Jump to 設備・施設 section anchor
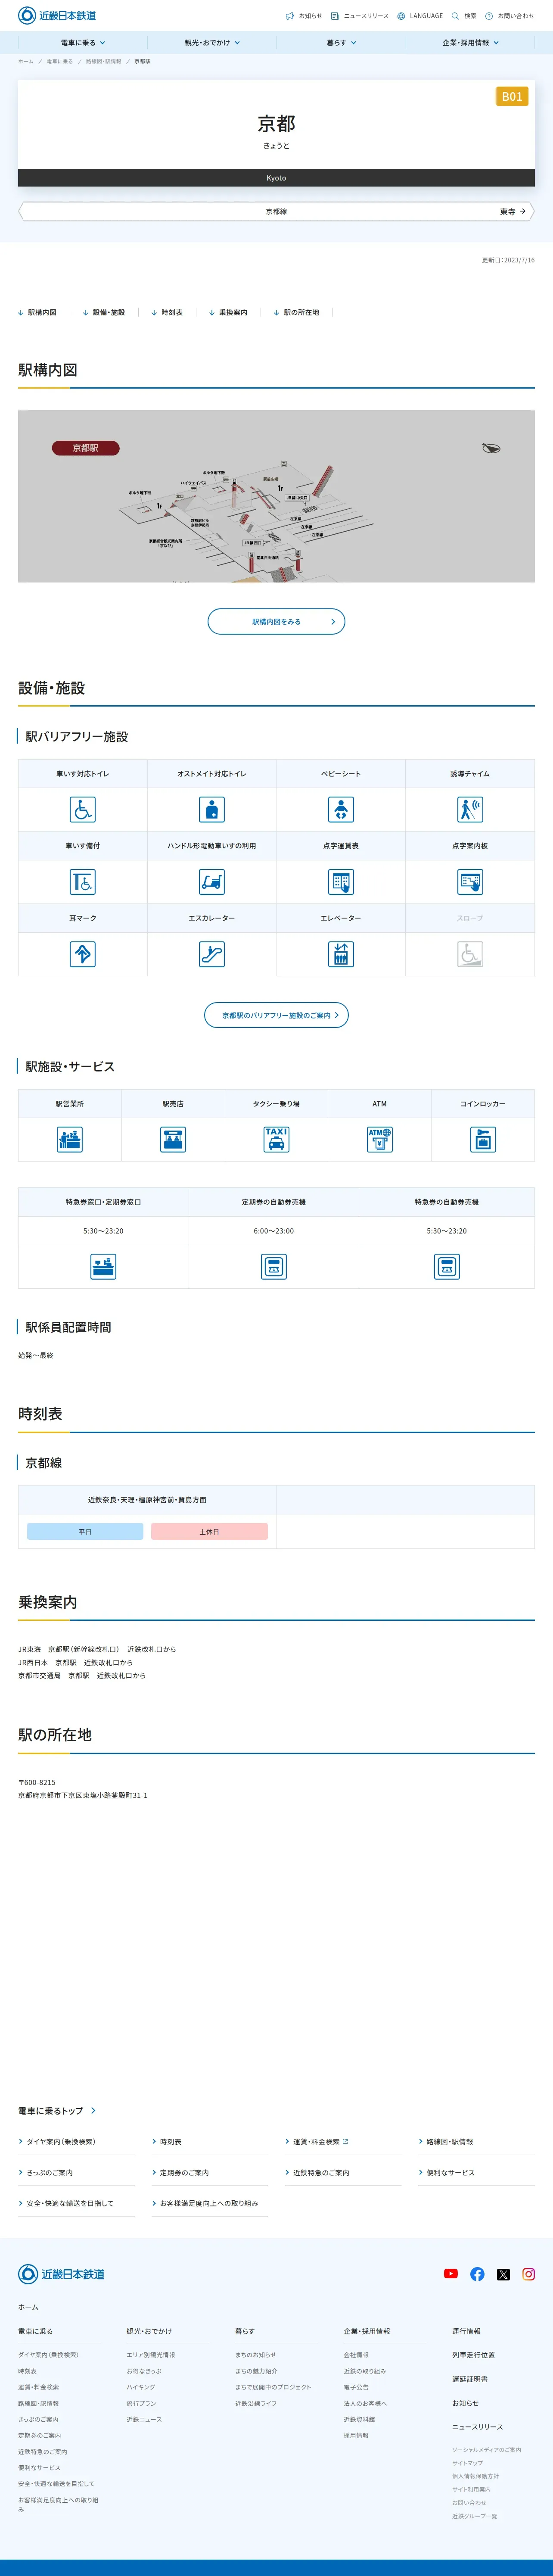Screen dimensions: 553x2576 (104, 313)
